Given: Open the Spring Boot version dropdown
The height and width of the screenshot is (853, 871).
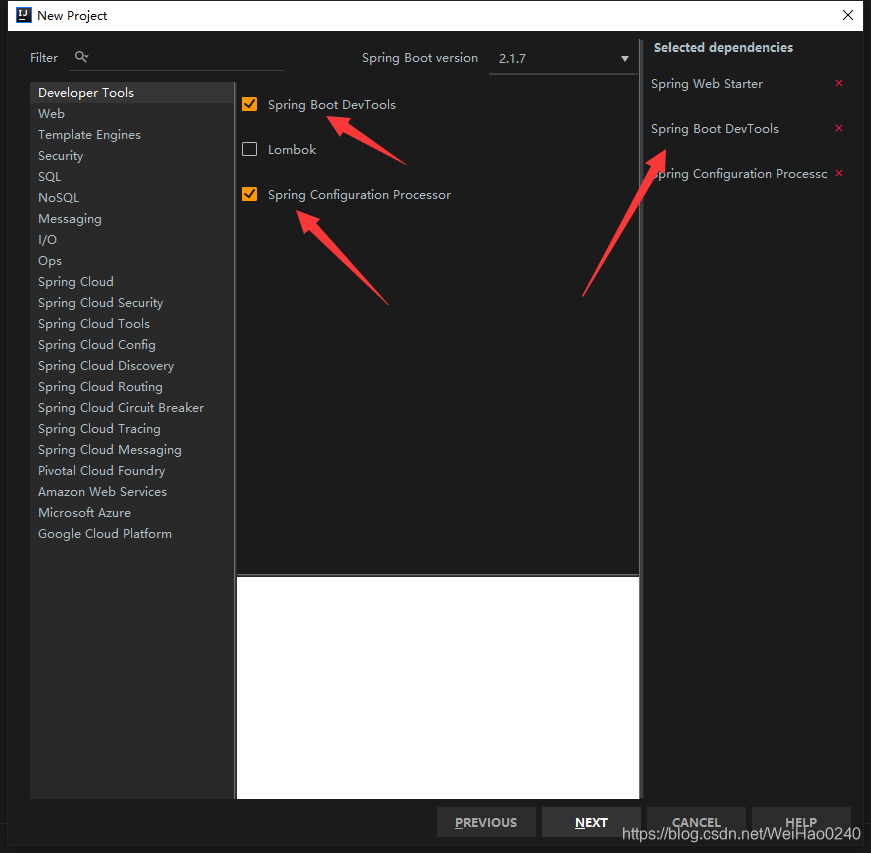Looking at the screenshot, I should pos(563,58).
